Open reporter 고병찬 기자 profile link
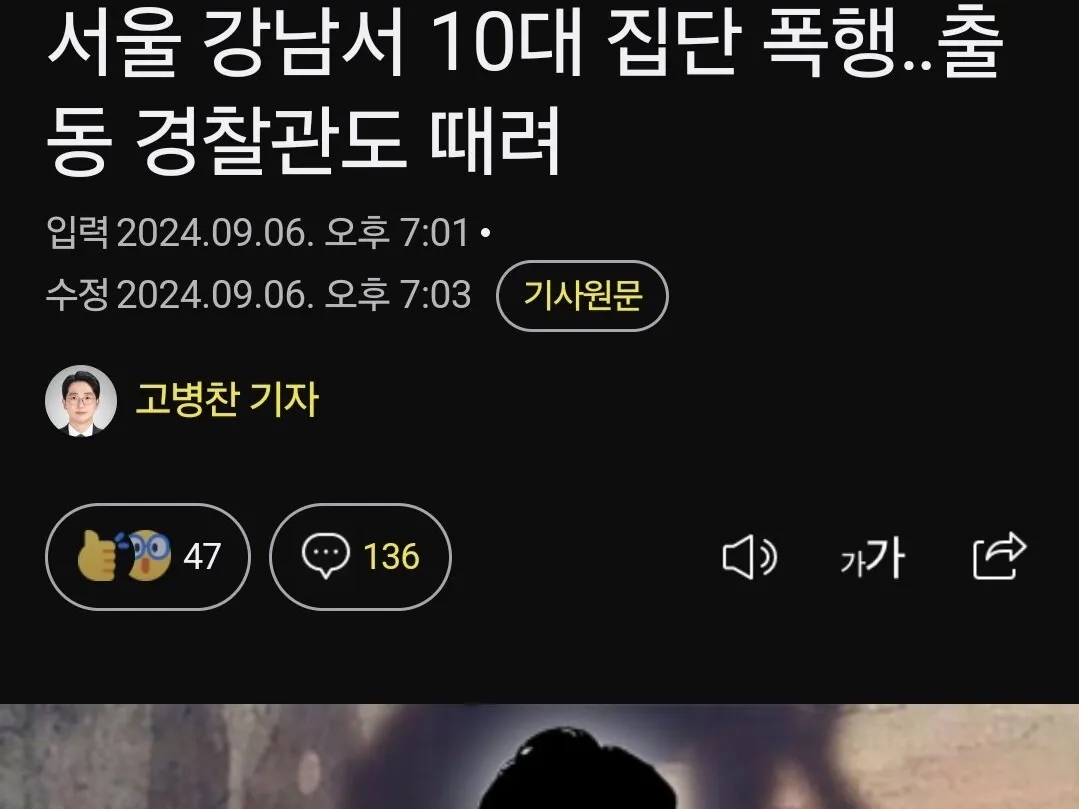 227,400
